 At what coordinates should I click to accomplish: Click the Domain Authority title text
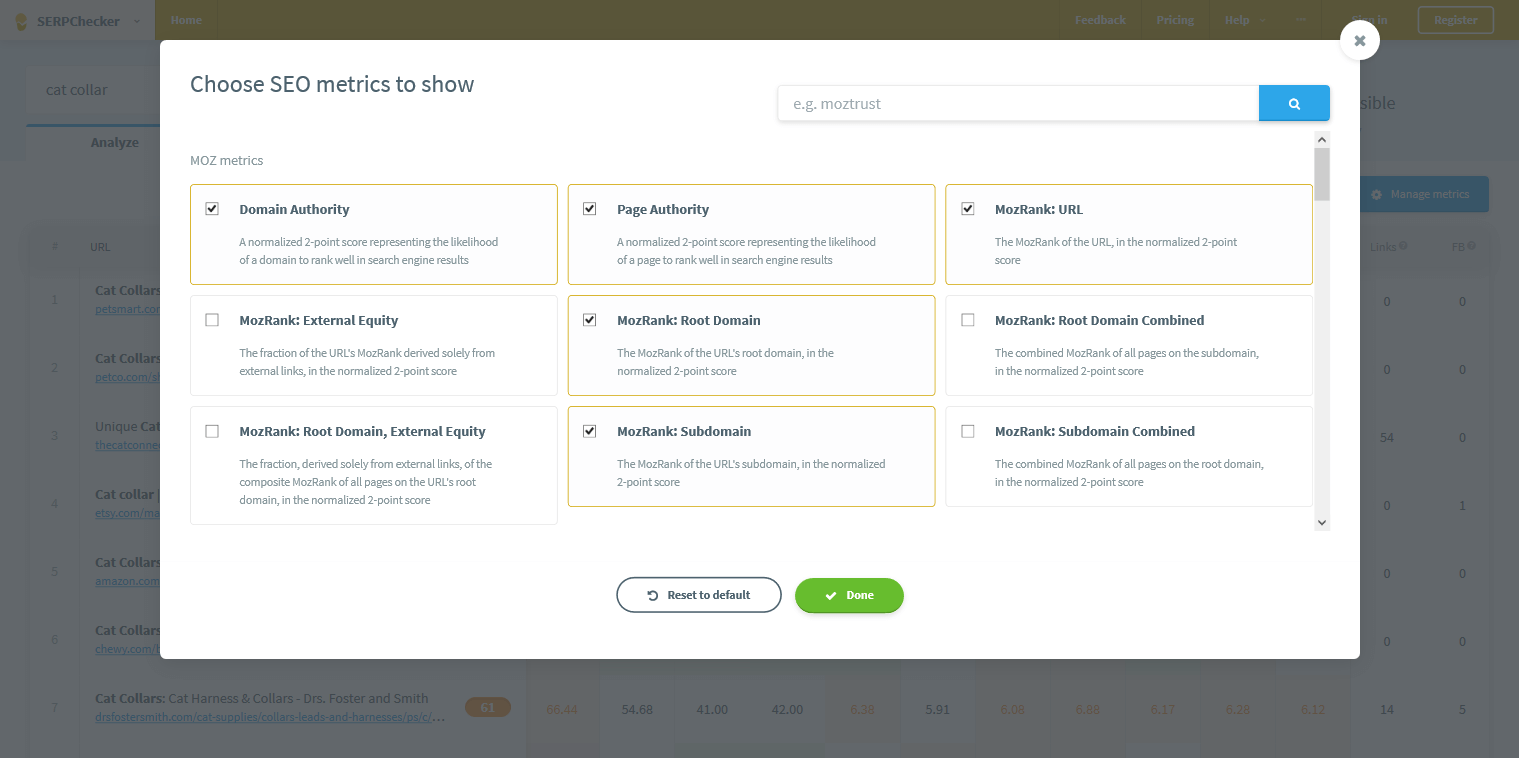tap(294, 209)
